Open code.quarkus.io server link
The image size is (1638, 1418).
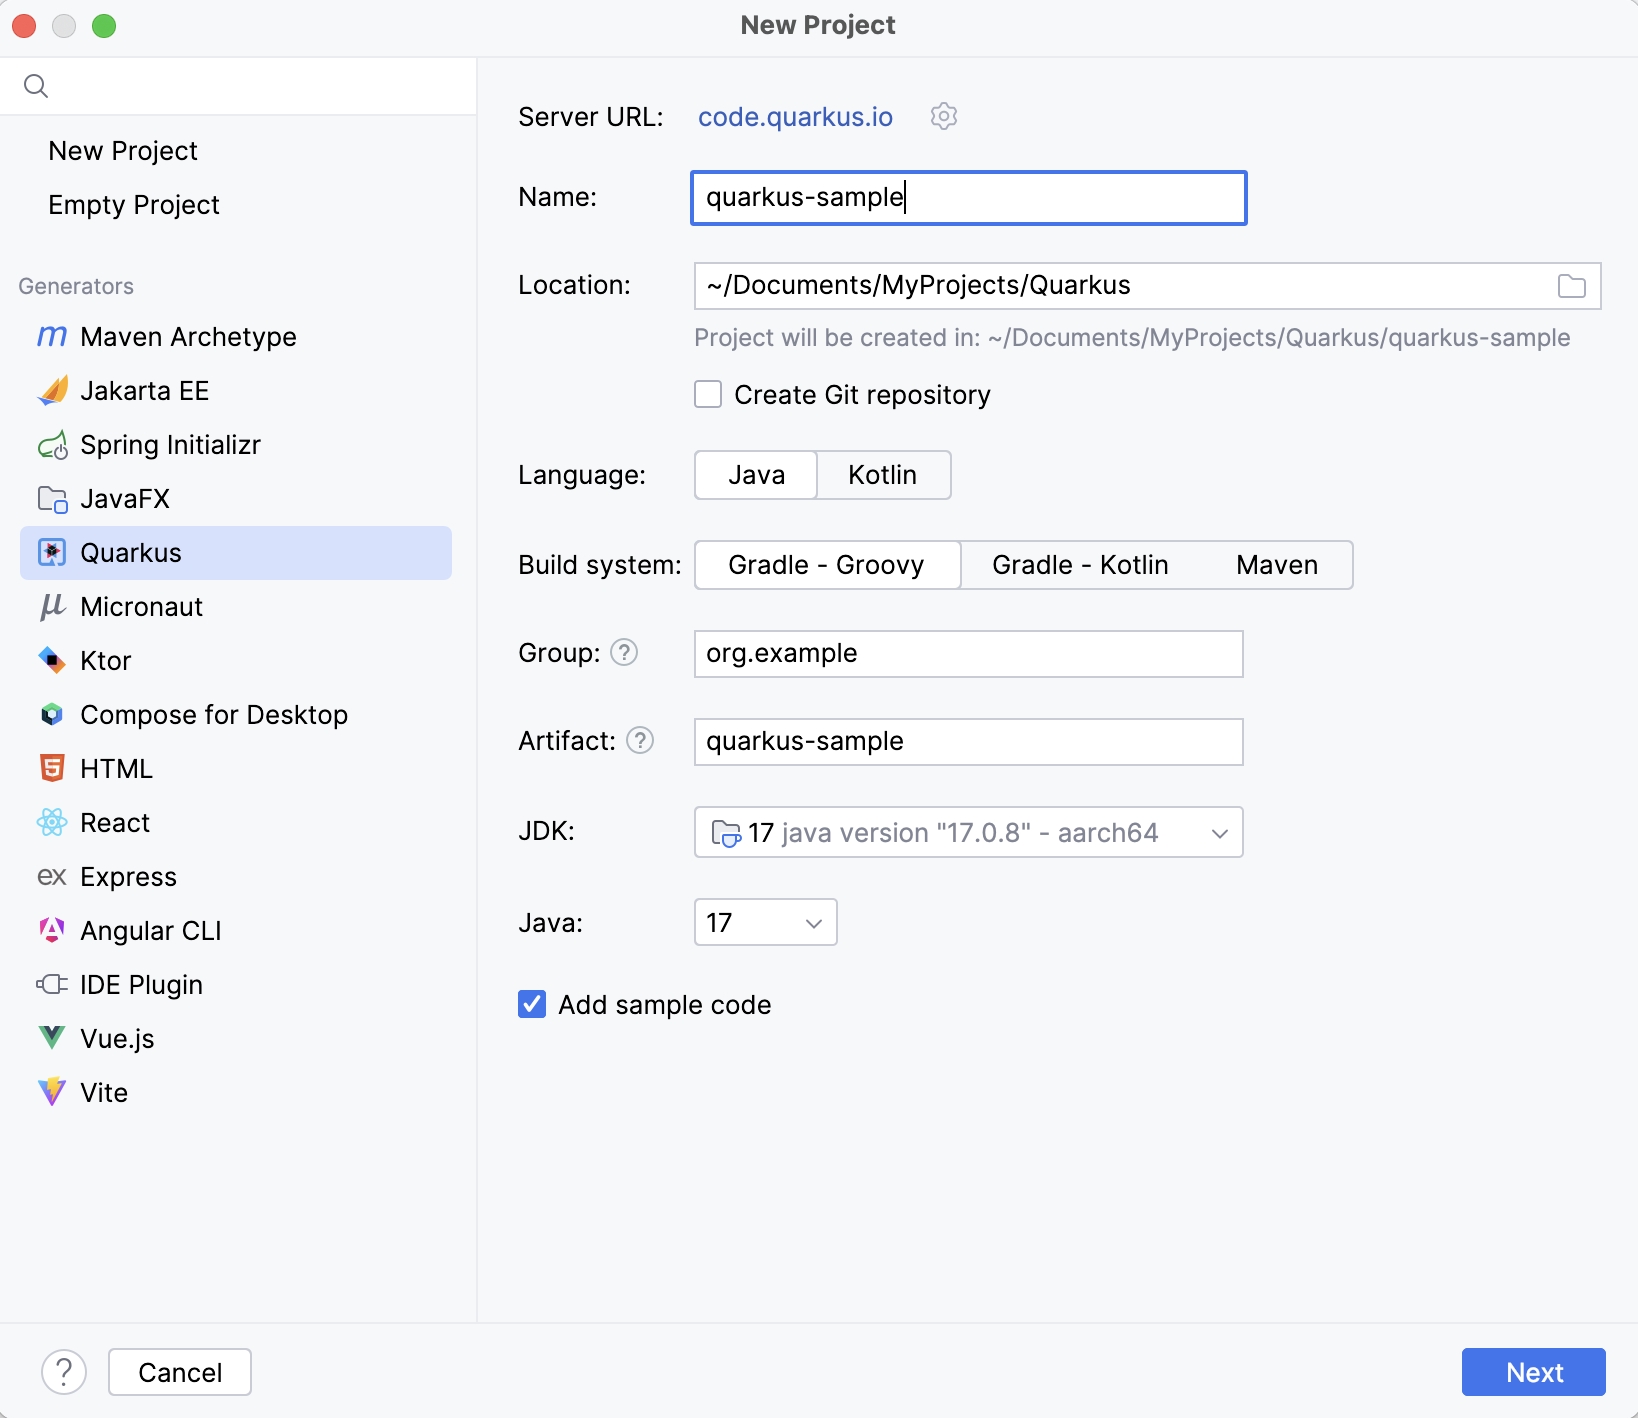pyautogui.click(x=795, y=117)
